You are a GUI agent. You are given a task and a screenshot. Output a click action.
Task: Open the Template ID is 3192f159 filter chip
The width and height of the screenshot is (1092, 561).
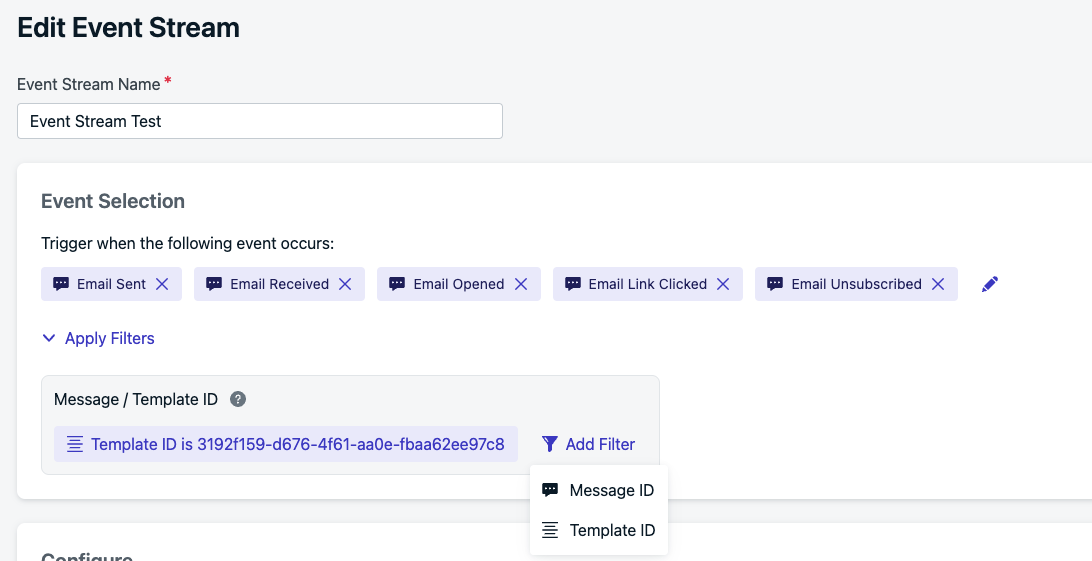[286, 444]
